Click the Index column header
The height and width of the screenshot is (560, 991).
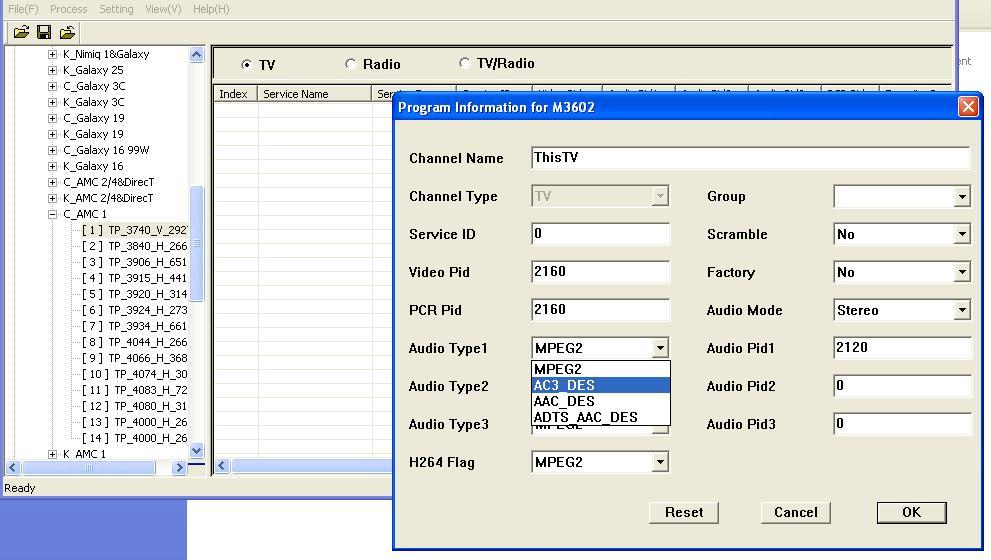235,94
